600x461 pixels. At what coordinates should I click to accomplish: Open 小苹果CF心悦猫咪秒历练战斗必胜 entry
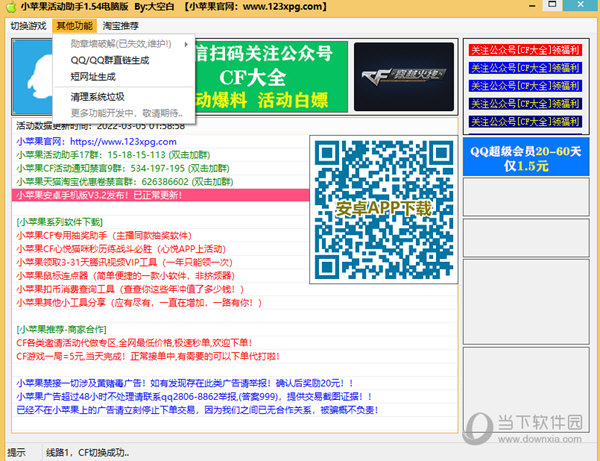coord(161,249)
